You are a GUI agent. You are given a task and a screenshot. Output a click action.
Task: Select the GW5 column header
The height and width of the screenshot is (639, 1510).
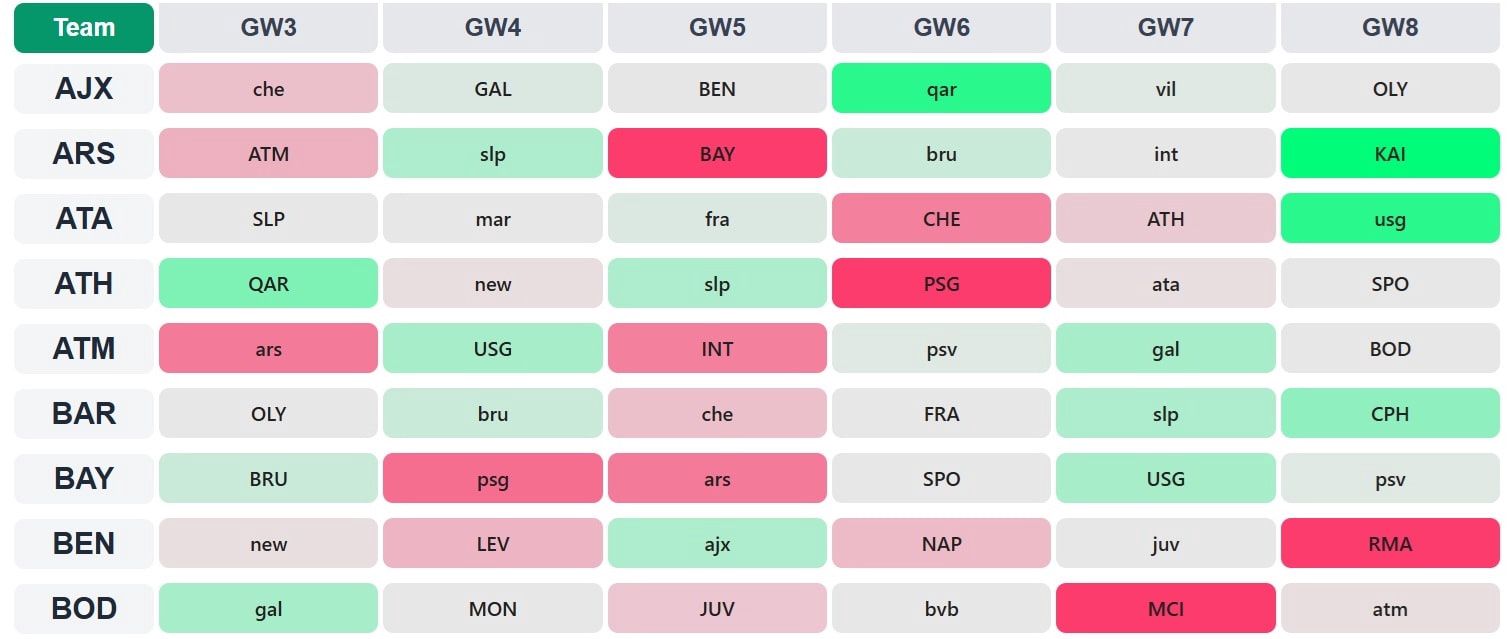[717, 28]
